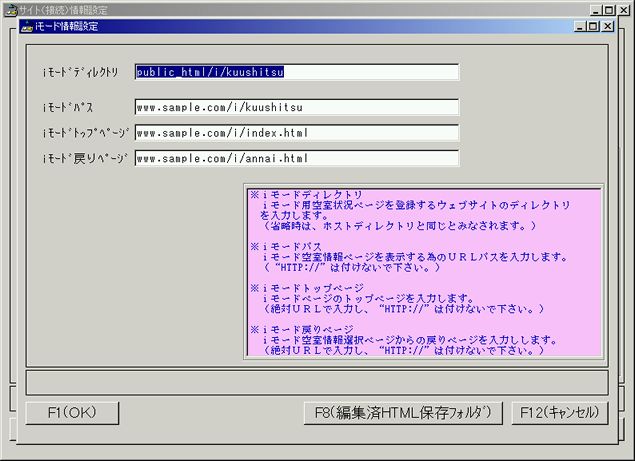Click the ※iモードトップページ help heading
635x461 pixels.
click(307, 288)
